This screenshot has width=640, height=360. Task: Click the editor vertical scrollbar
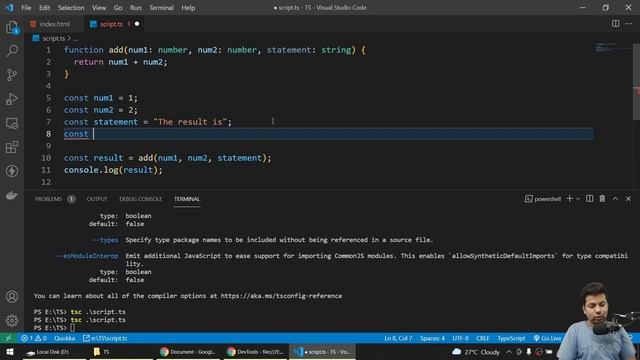pos(636,82)
